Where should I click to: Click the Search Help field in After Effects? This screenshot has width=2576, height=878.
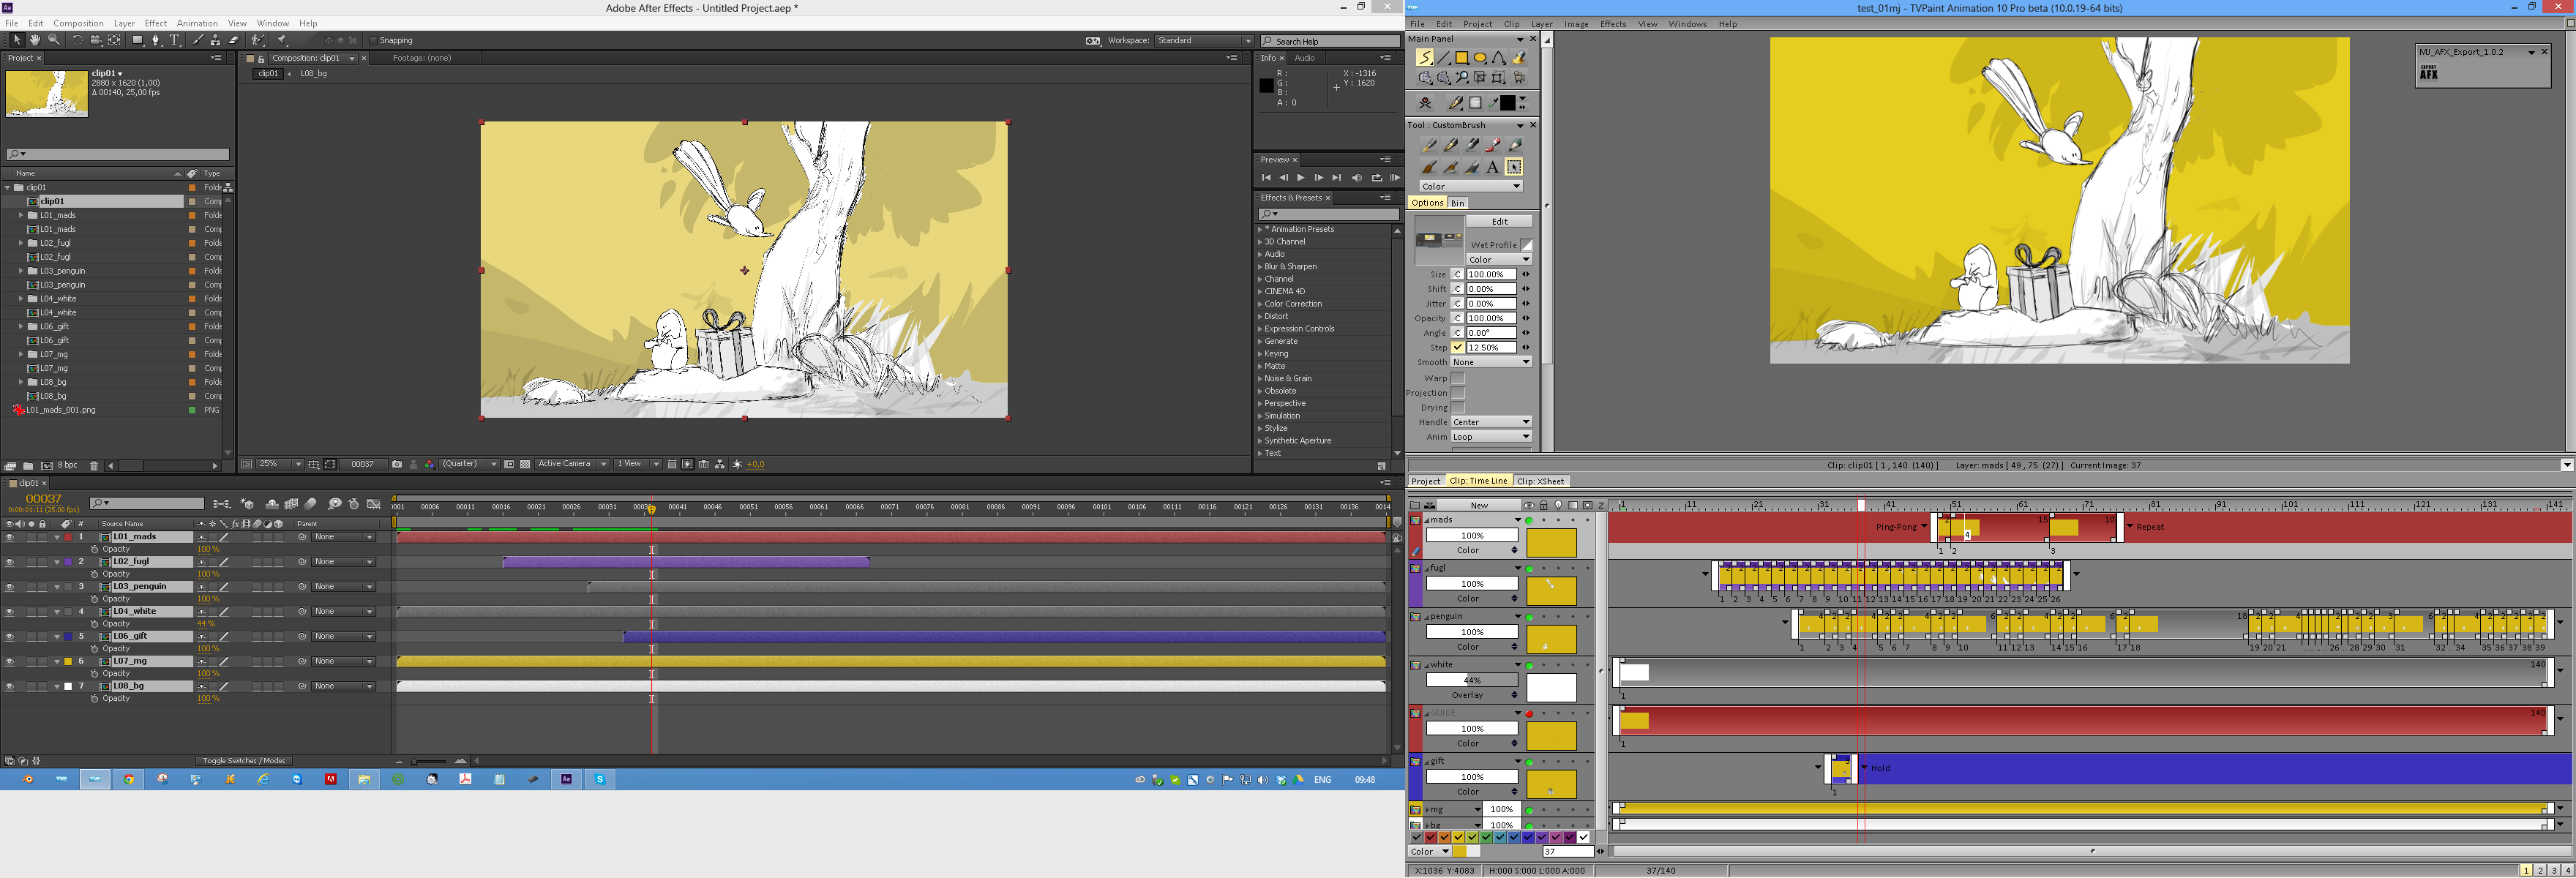coord(1330,41)
